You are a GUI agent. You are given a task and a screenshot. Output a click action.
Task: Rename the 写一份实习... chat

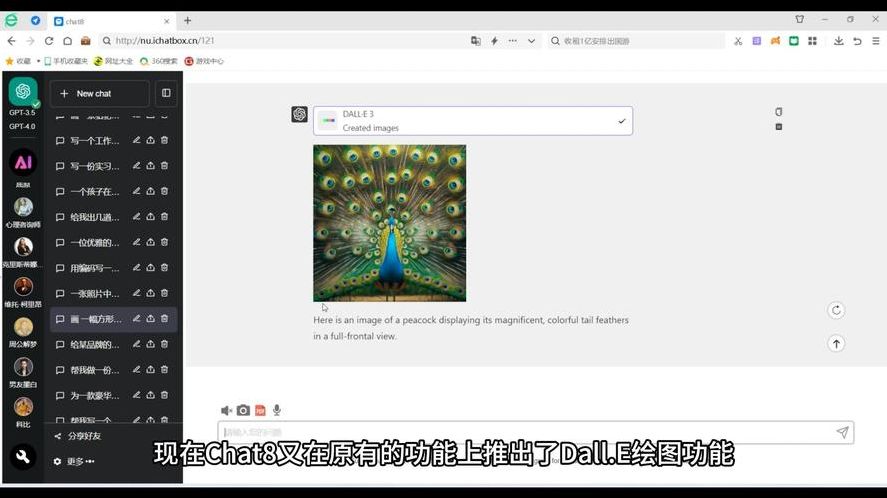point(136,165)
